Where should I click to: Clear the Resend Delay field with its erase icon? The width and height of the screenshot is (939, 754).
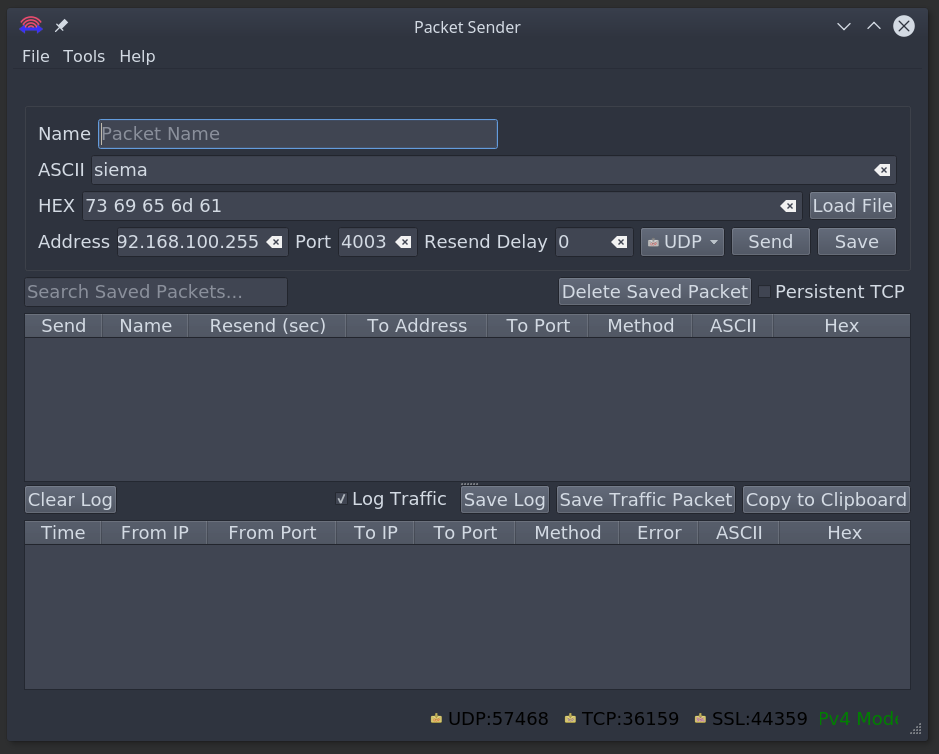click(619, 242)
